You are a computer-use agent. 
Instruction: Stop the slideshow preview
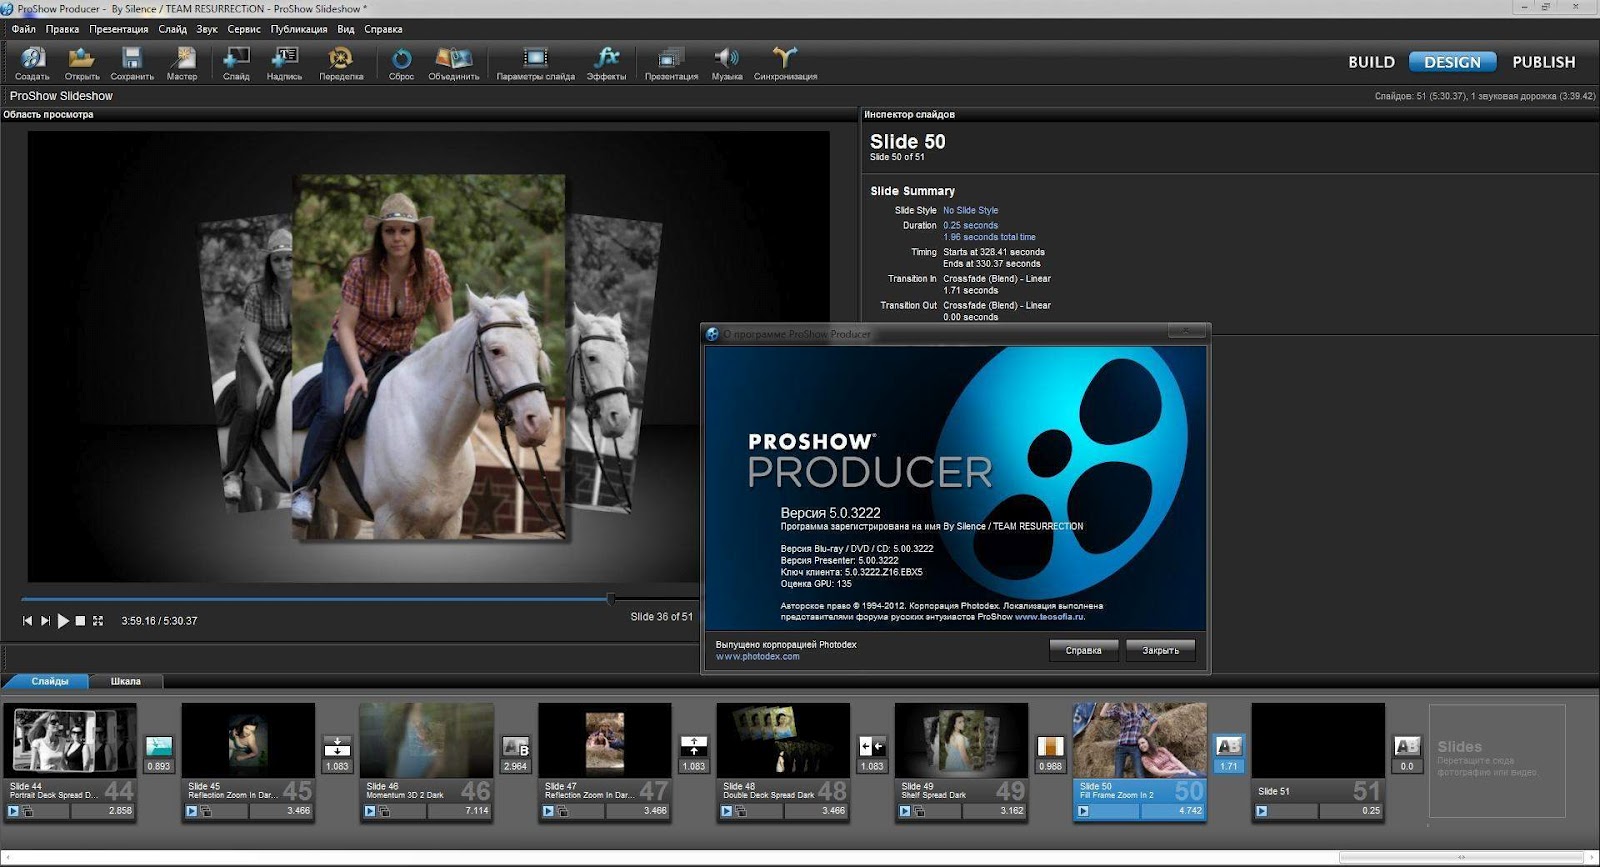pyautogui.click(x=81, y=621)
